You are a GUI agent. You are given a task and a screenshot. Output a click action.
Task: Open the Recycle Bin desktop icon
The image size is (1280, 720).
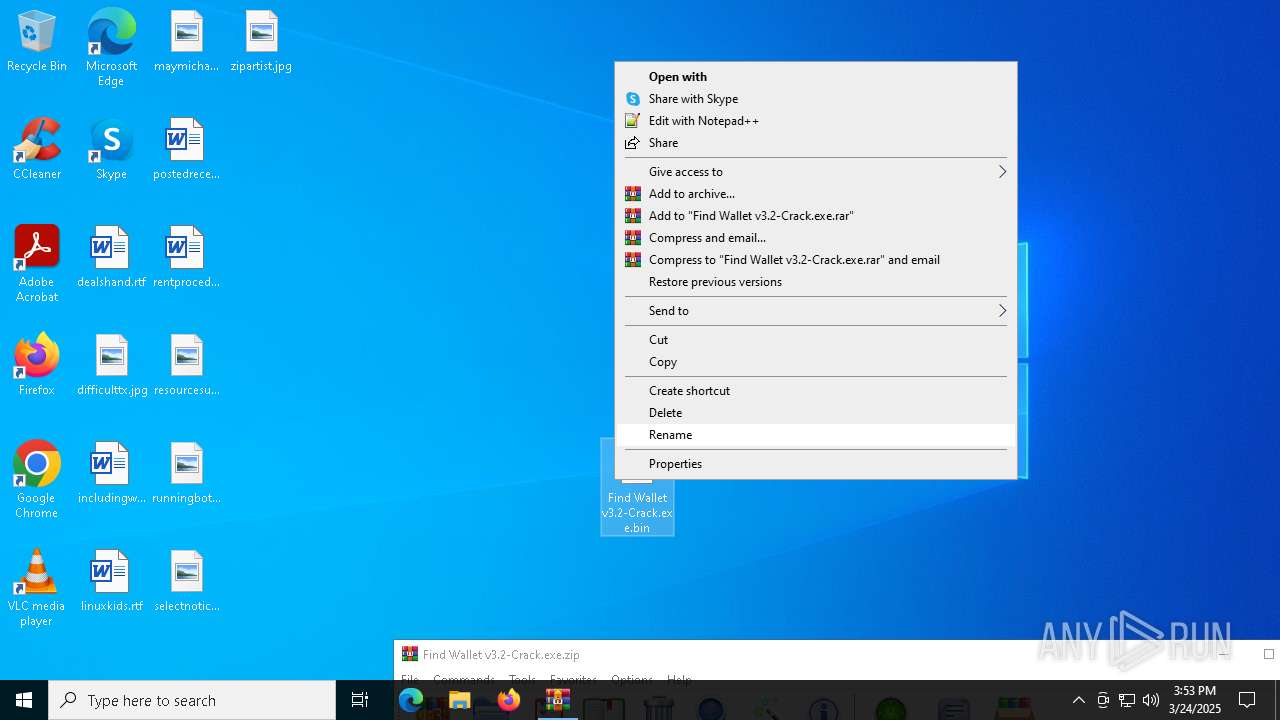point(37,41)
